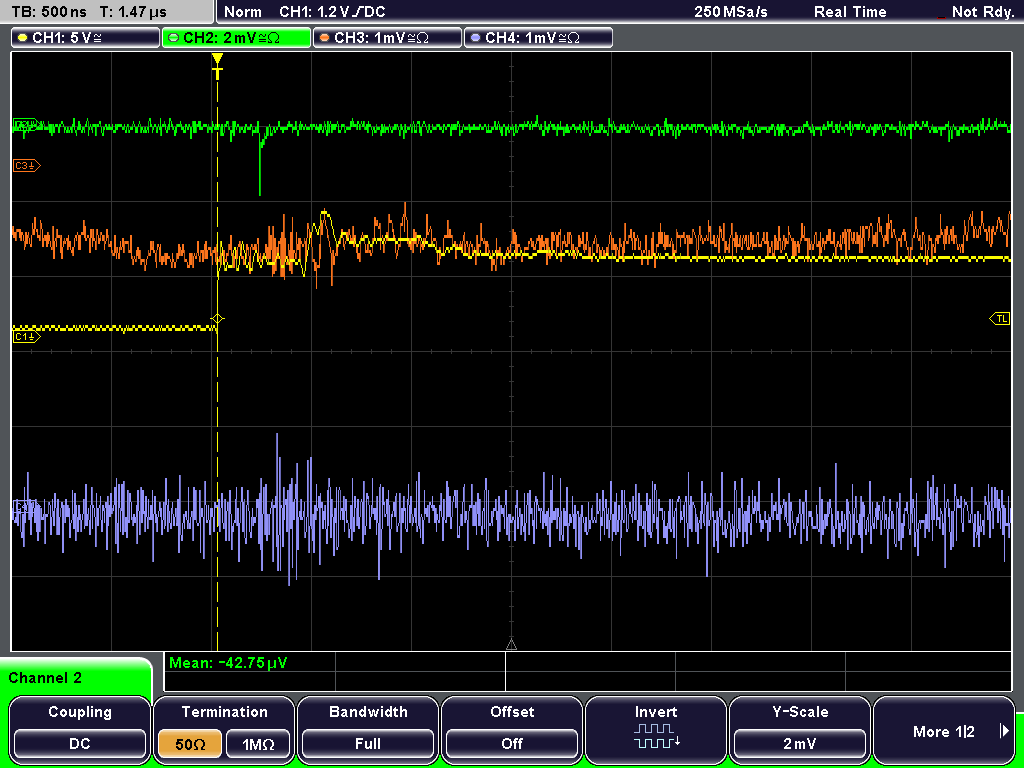
Task: Click the yellow trigger position T marker
Action: (x=217, y=67)
